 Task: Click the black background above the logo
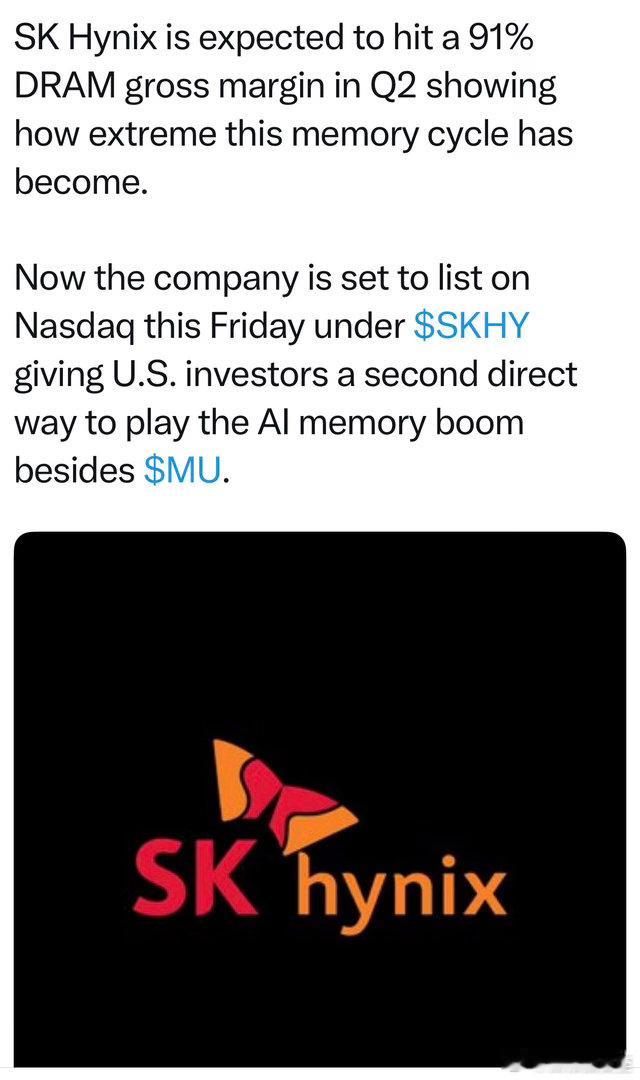[320, 634]
